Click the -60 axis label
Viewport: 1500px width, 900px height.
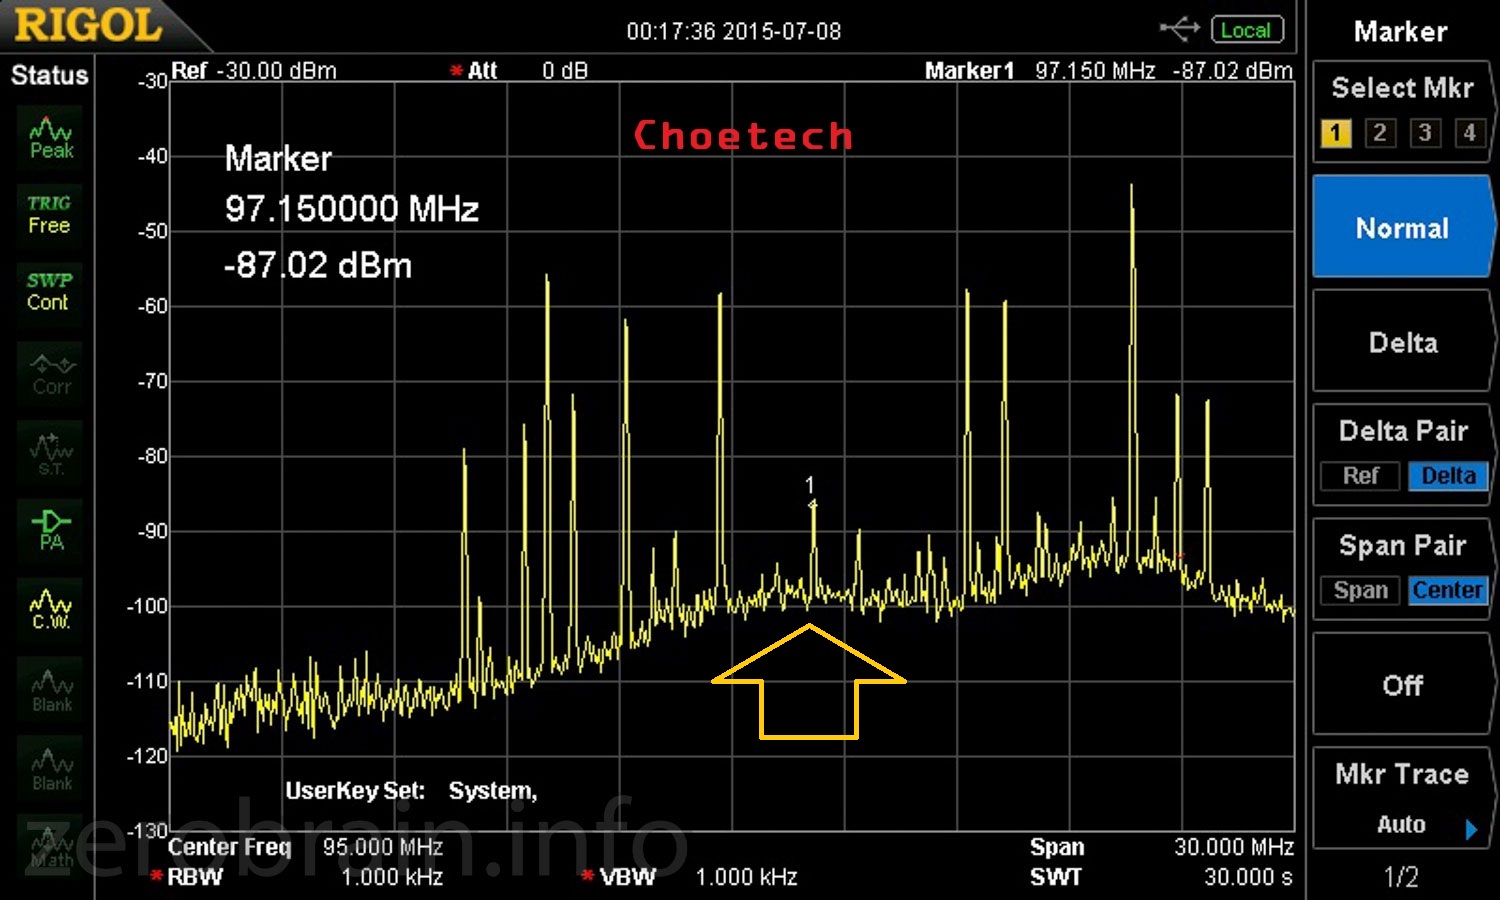152,306
